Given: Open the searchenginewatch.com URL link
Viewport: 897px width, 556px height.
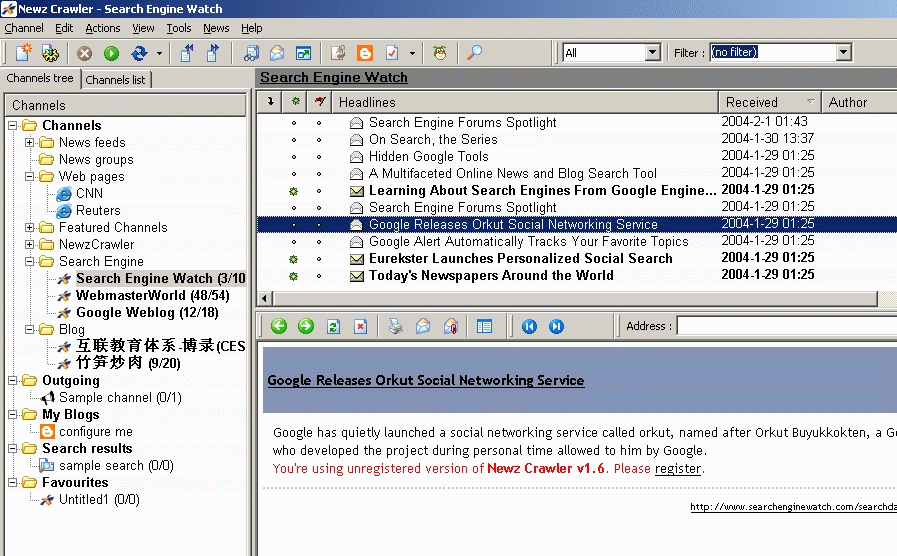Looking at the screenshot, I should (x=793, y=507).
